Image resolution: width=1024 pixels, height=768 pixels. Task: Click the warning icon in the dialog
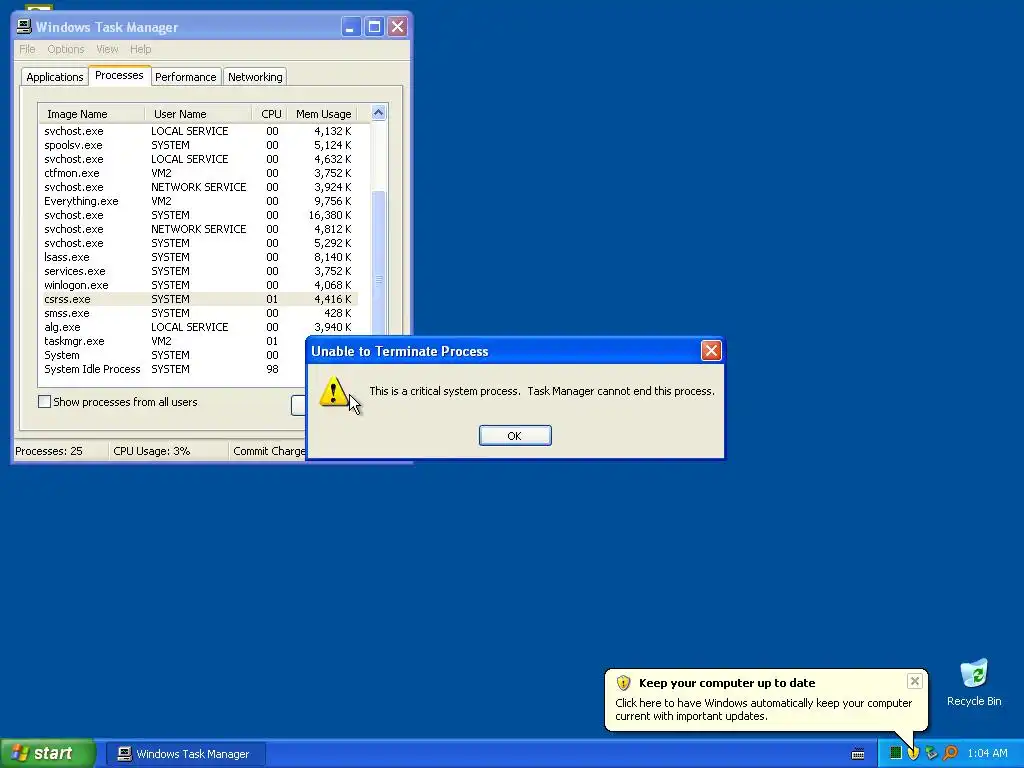(x=334, y=391)
